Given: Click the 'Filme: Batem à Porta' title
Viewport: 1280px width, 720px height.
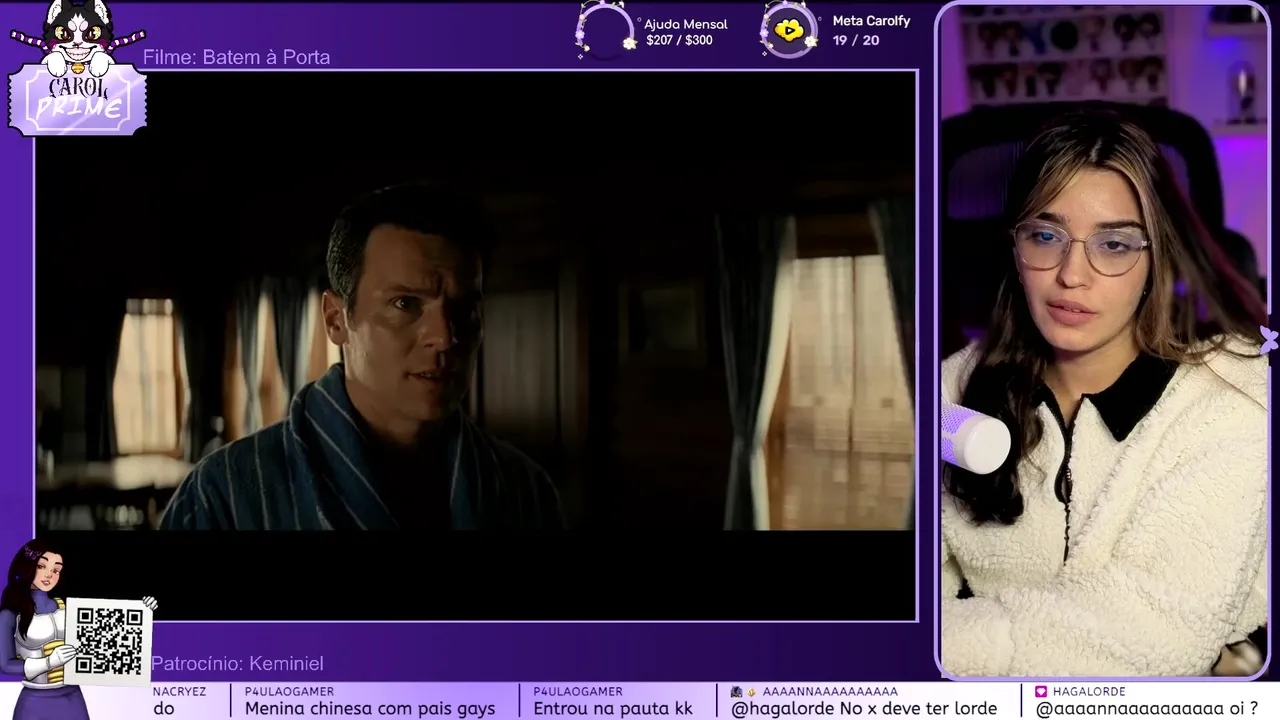Looking at the screenshot, I should coord(236,57).
